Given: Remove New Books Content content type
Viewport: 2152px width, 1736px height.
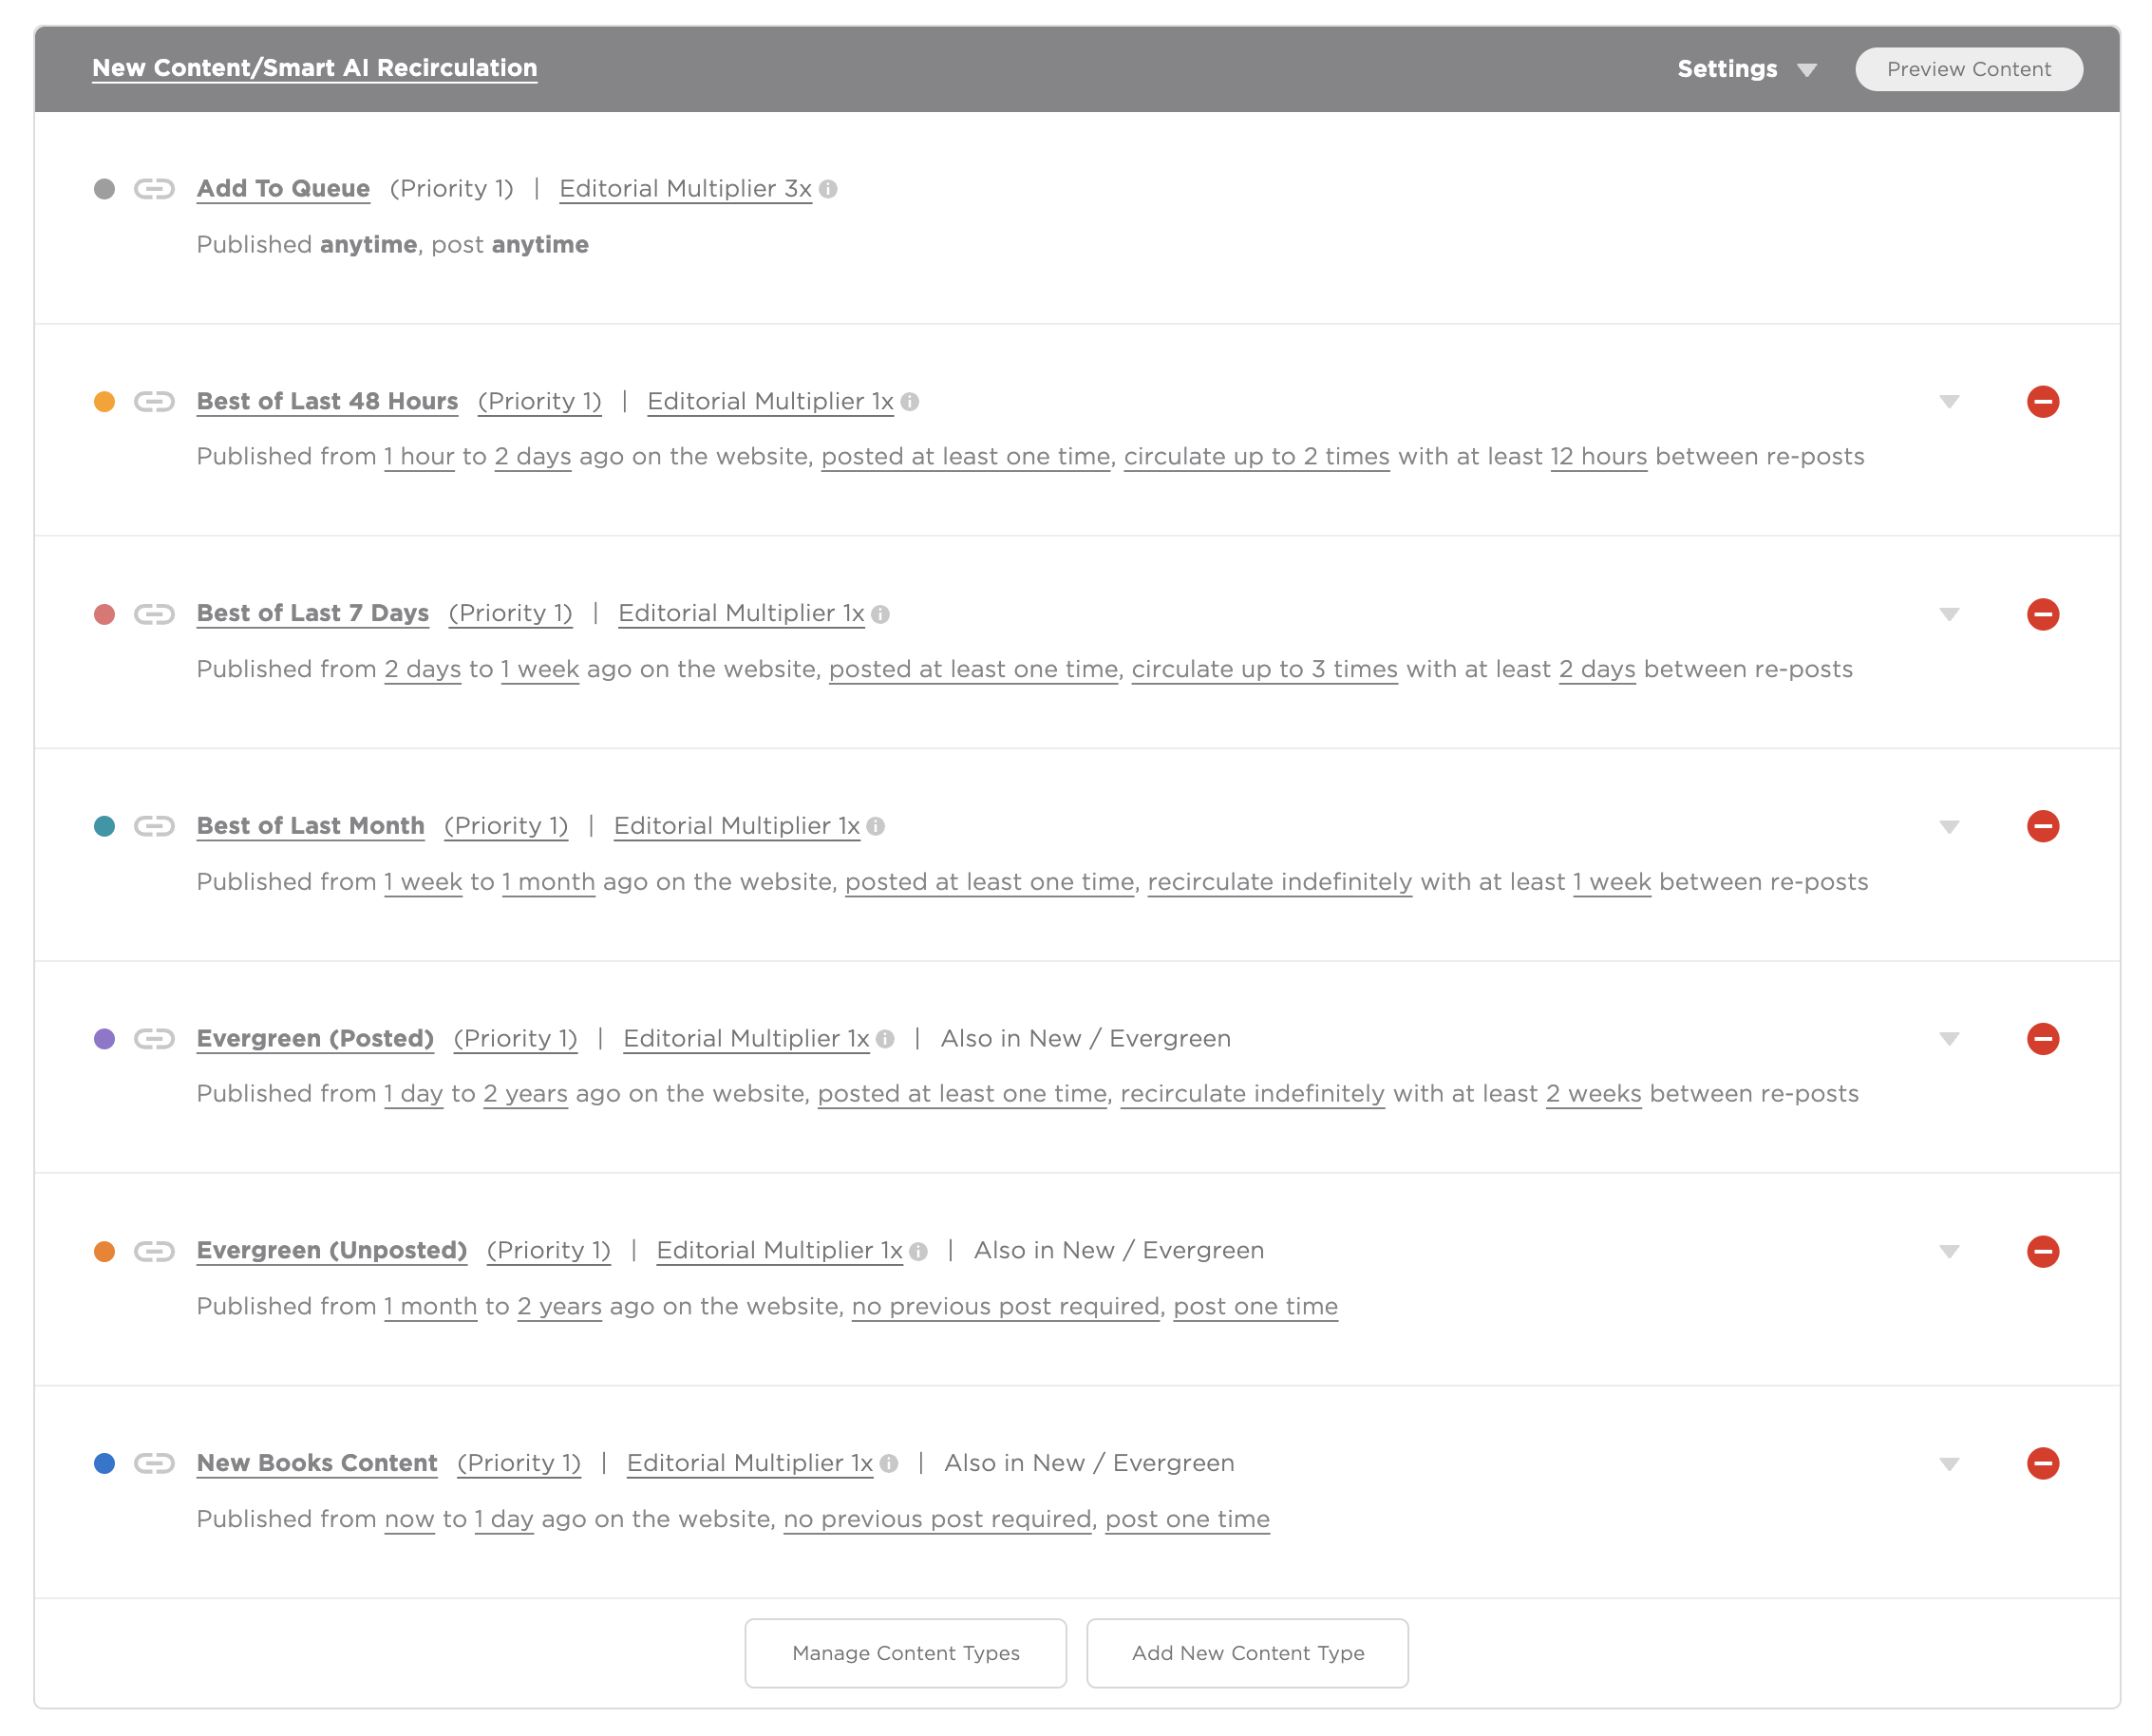Looking at the screenshot, I should [2043, 1464].
